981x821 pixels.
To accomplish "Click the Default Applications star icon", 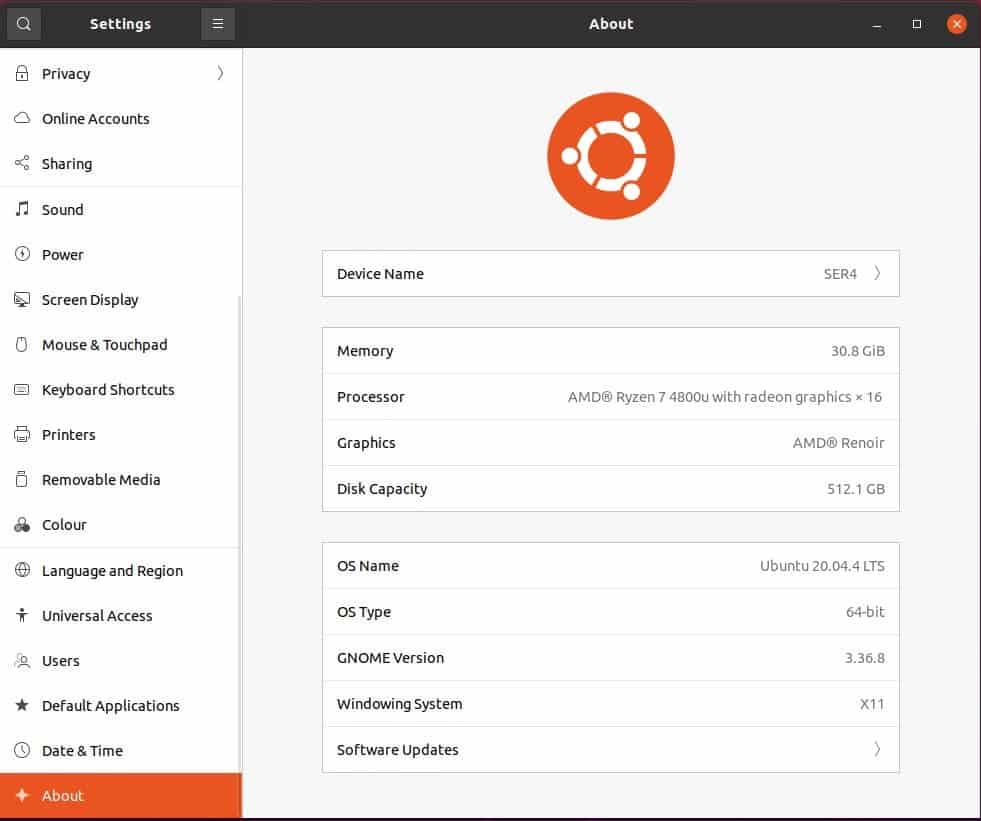I will 22,706.
